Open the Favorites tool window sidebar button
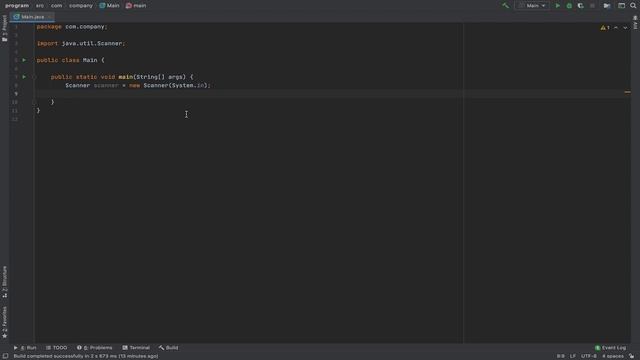This screenshot has width=640, height=360. click(4, 322)
